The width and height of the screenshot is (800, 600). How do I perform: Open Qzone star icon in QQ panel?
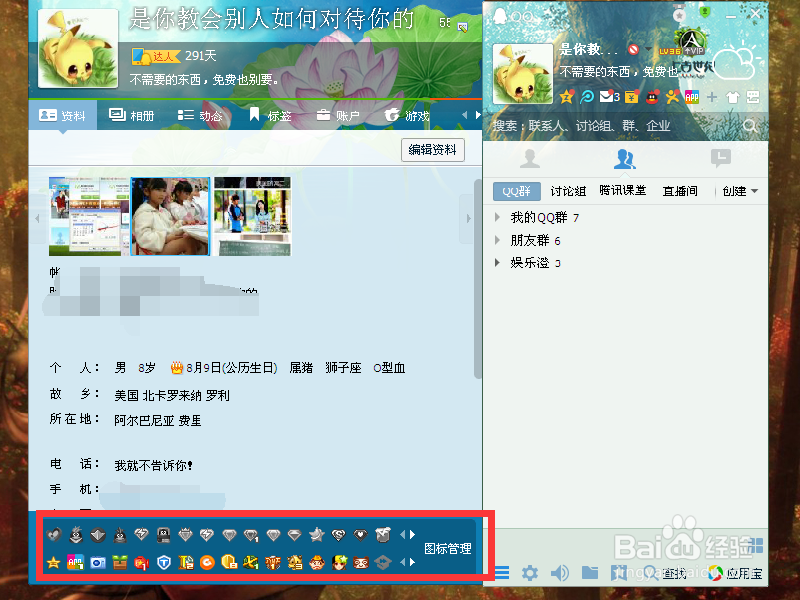pos(566,96)
